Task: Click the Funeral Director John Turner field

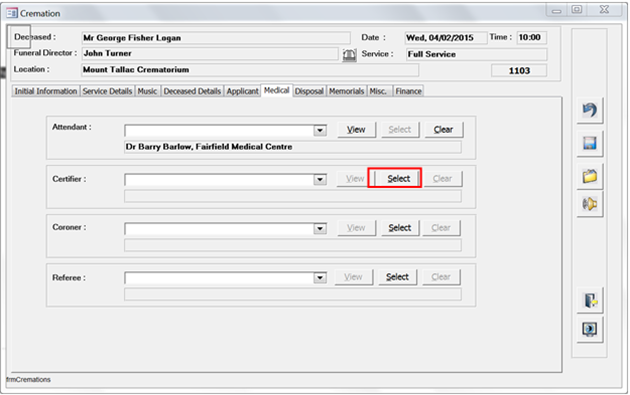Action: 210,53
